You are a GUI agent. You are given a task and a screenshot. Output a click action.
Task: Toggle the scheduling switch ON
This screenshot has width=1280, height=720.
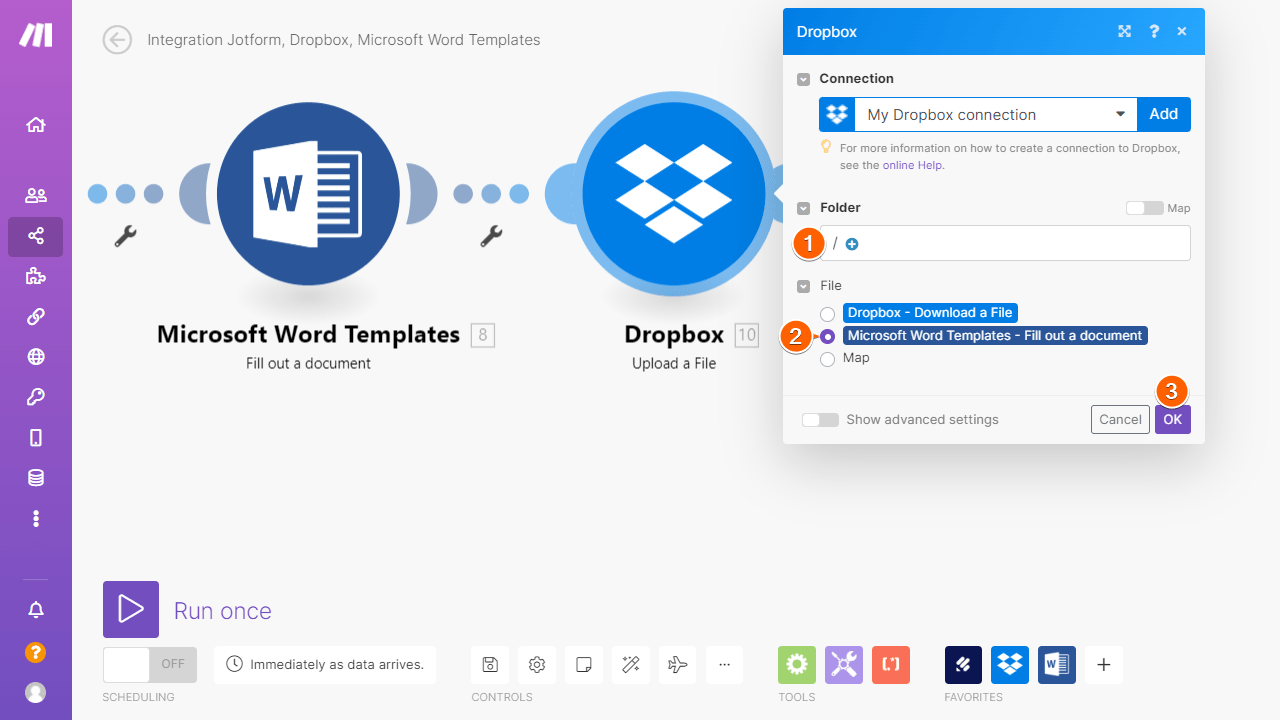pyautogui.click(x=150, y=664)
